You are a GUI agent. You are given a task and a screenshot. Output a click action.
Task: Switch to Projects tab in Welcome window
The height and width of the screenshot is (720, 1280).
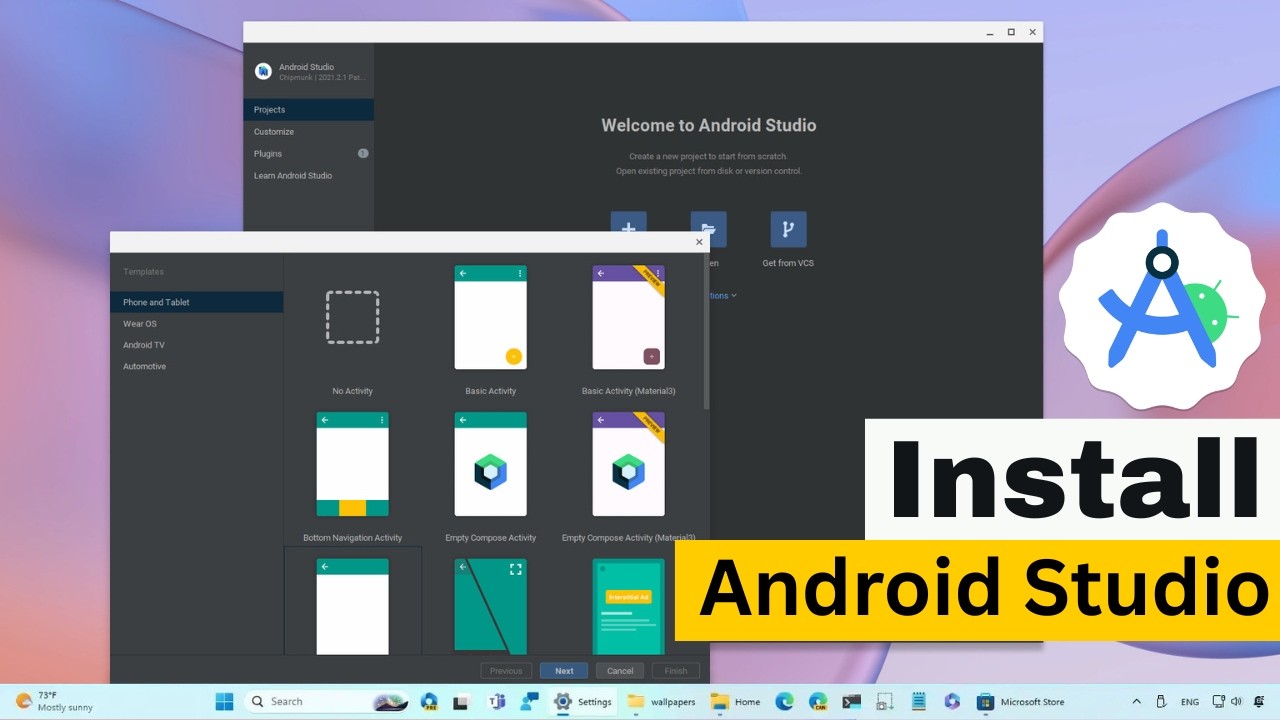point(308,110)
